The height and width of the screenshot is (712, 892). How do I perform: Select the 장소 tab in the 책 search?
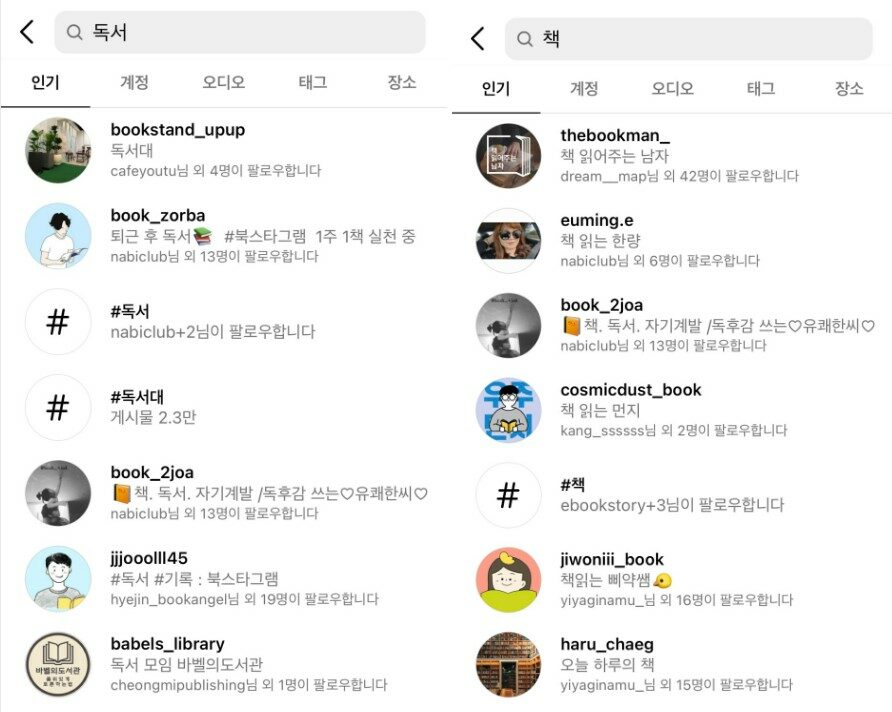click(x=849, y=88)
